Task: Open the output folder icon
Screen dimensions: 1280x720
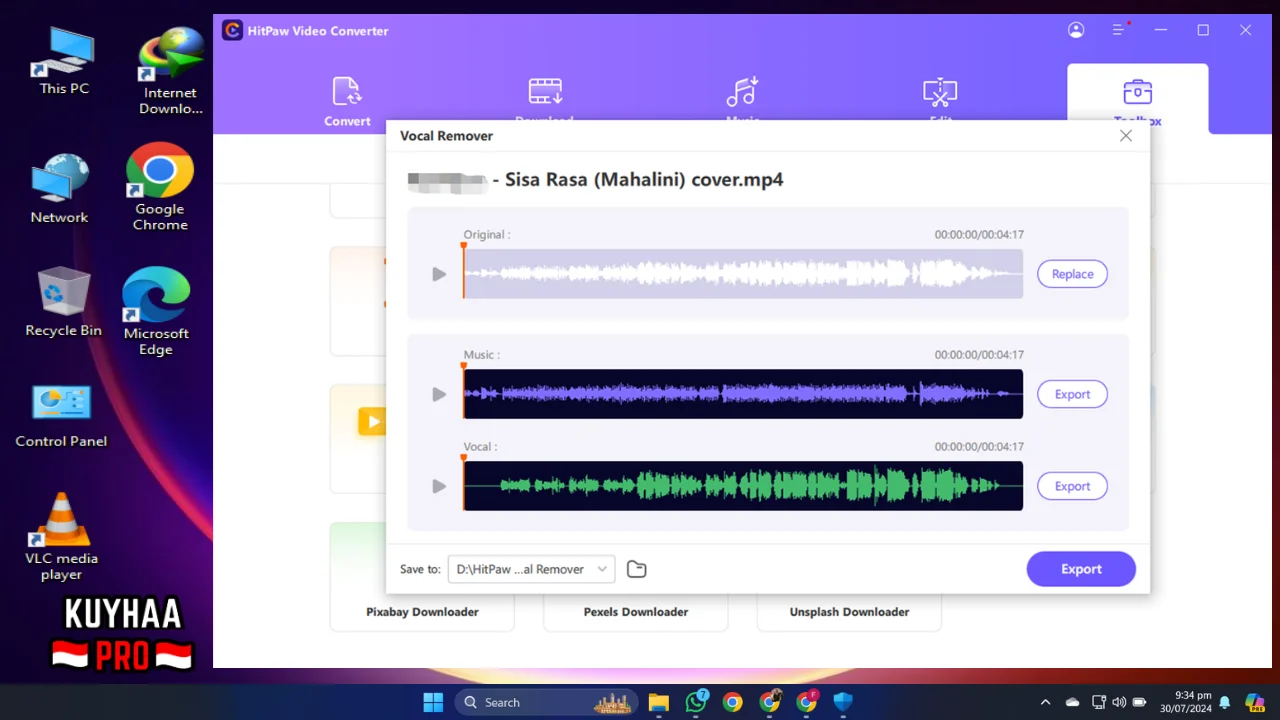Action: [637, 569]
